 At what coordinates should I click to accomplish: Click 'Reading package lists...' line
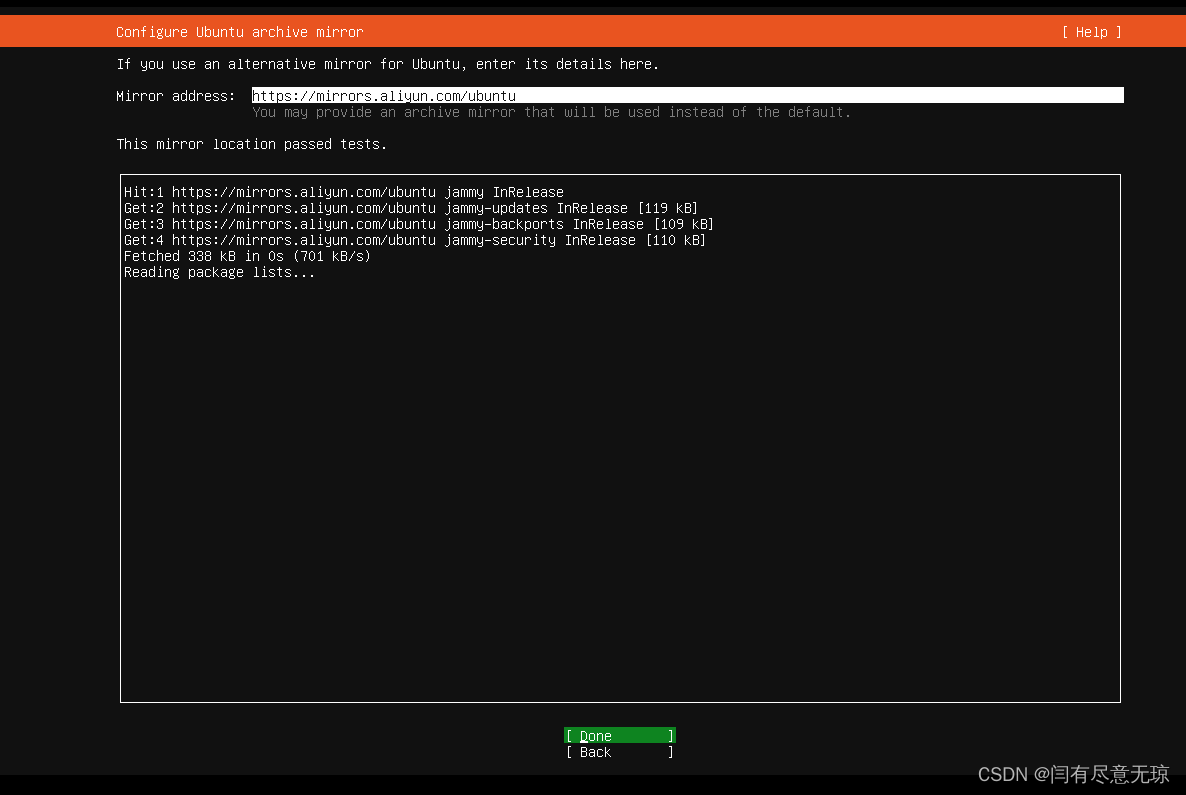click(x=219, y=272)
